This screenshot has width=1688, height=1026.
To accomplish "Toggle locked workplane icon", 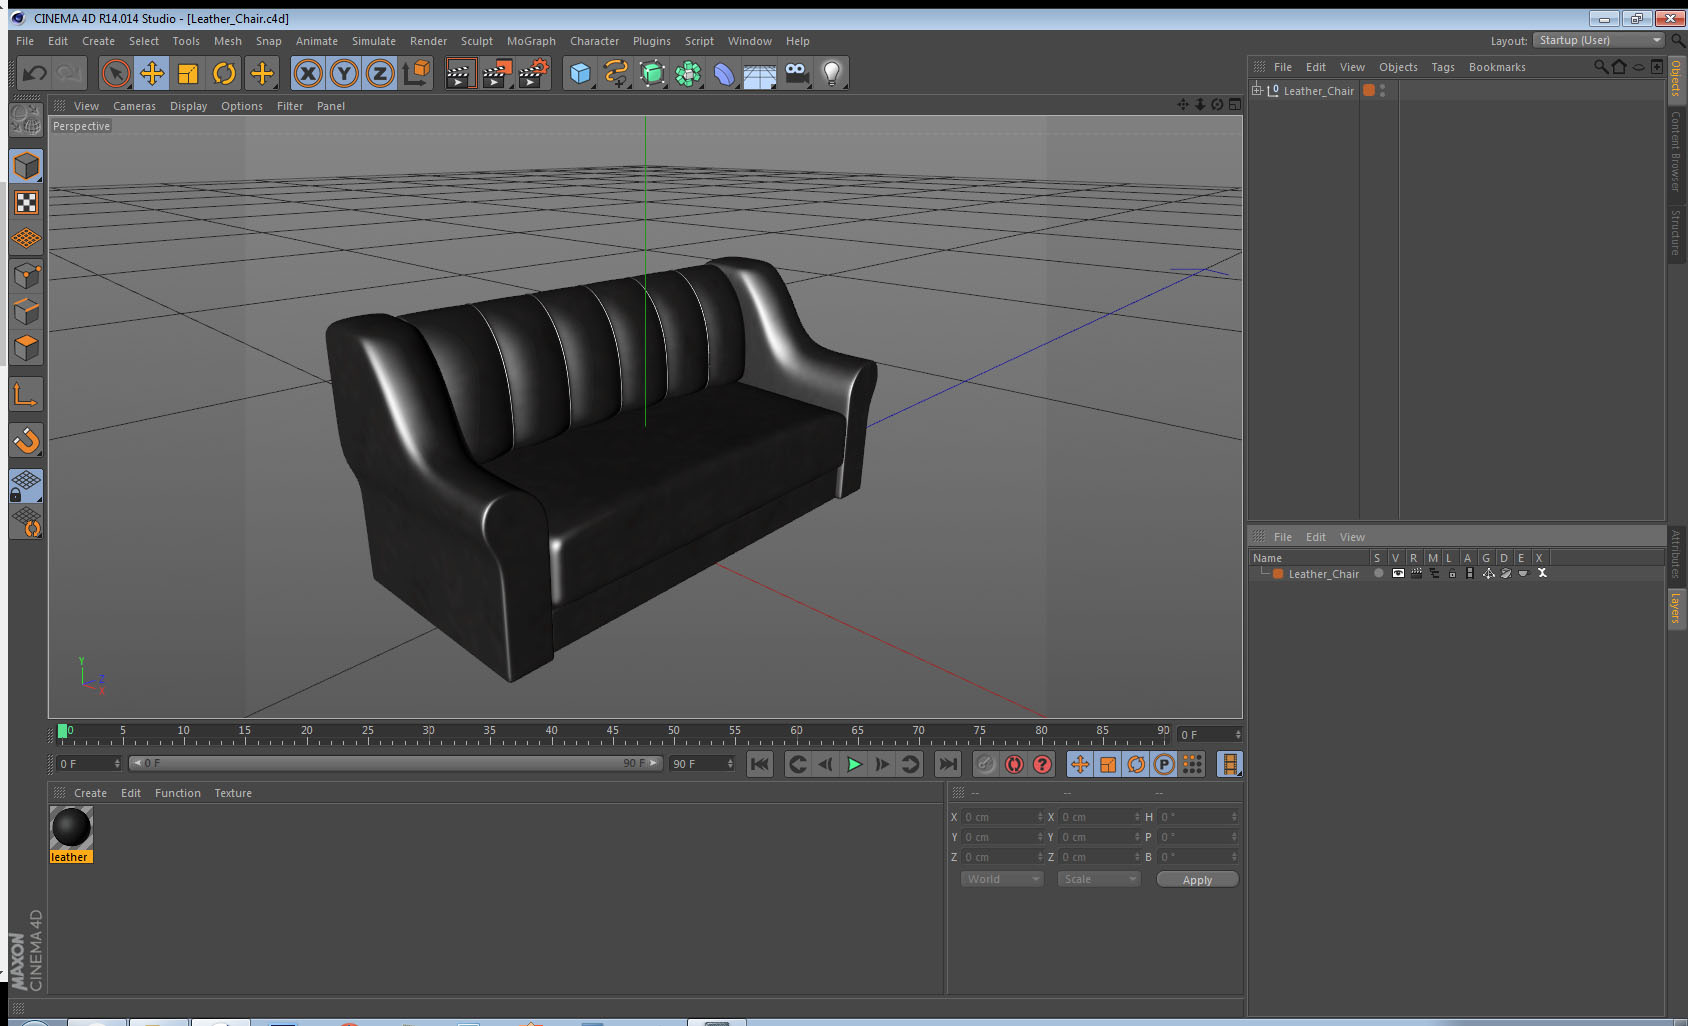I will [x=27, y=486].
